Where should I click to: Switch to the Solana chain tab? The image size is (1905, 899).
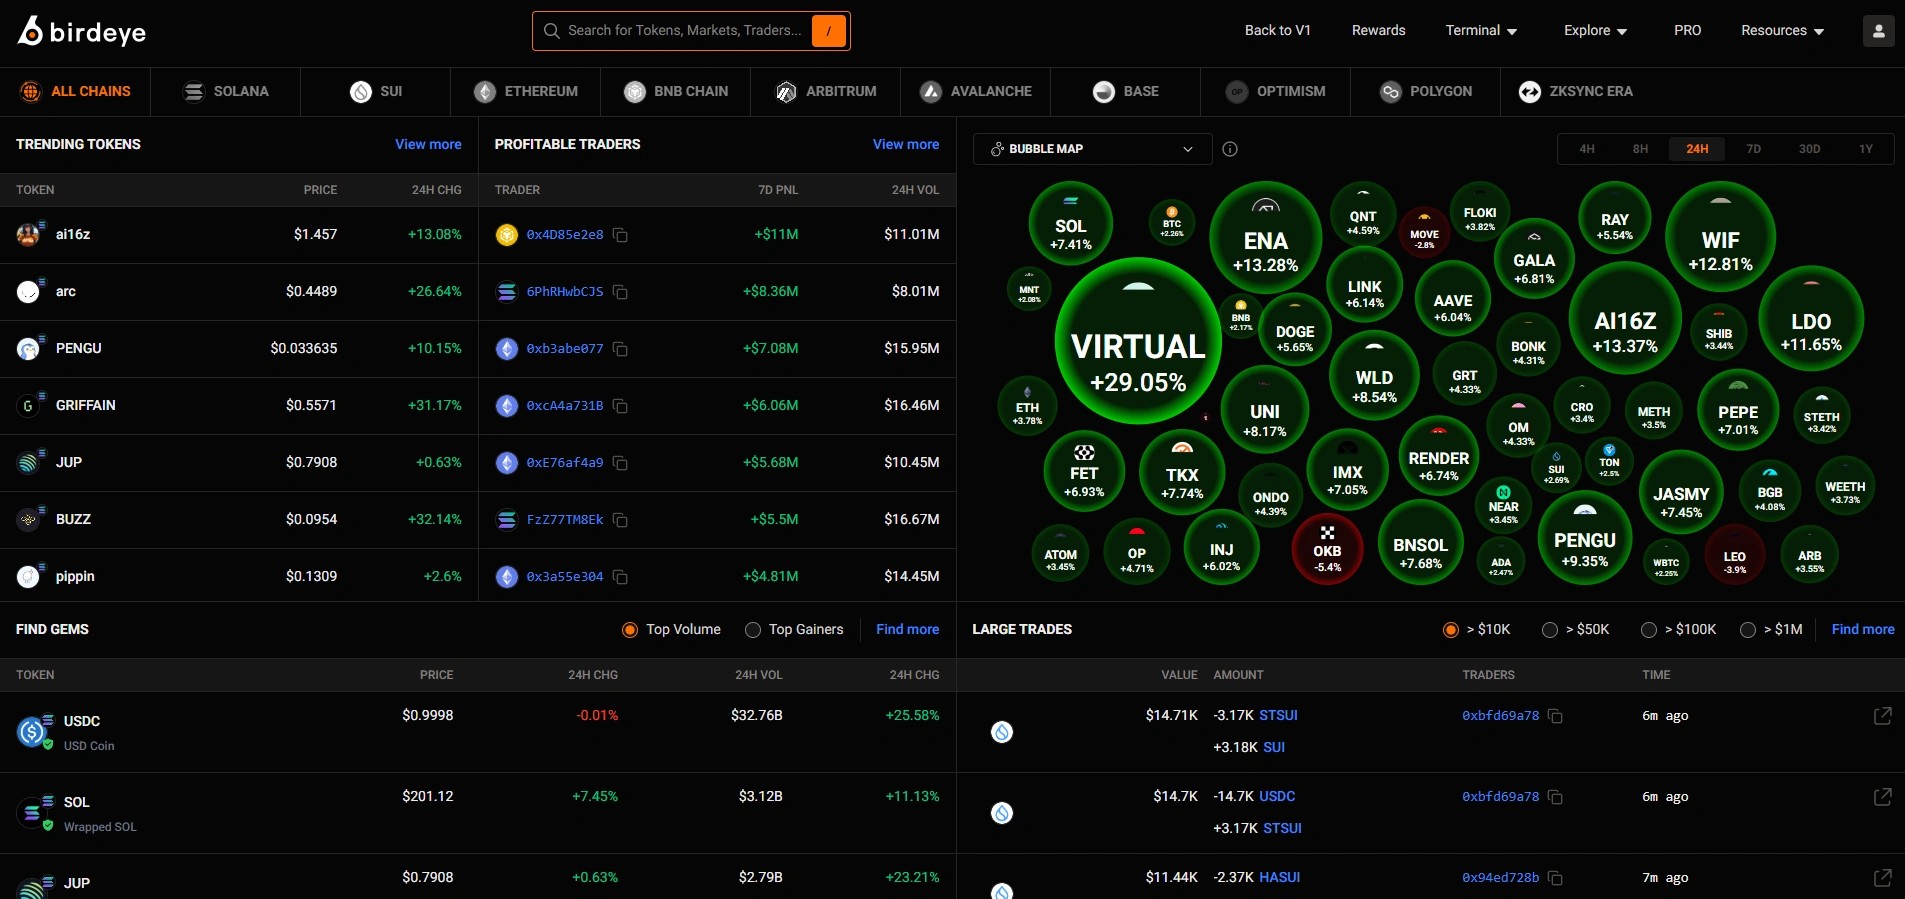tap(226, 92)
